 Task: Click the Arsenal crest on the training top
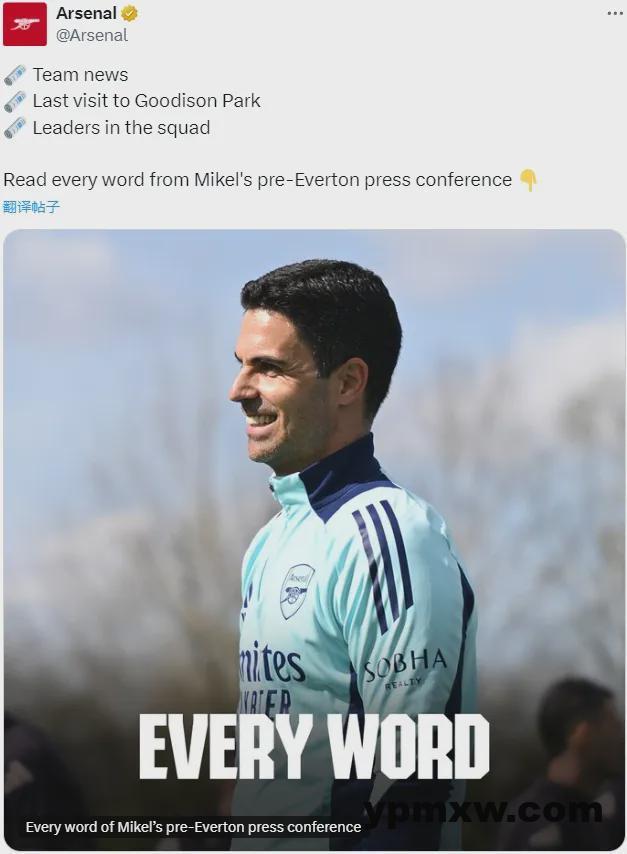(297, 591)
